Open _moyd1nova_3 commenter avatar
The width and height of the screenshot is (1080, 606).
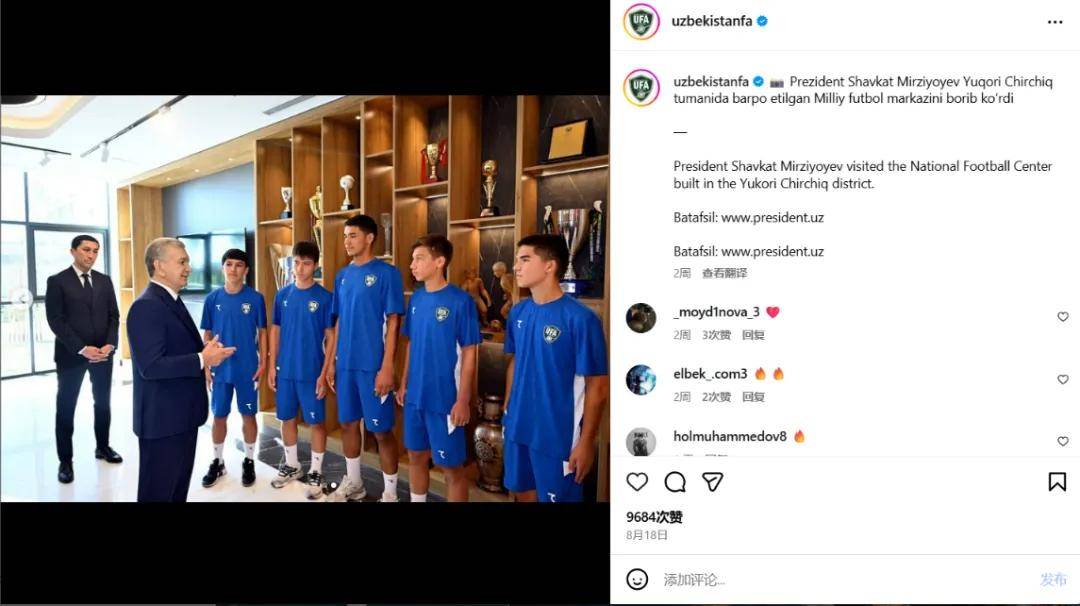[641, 318]
